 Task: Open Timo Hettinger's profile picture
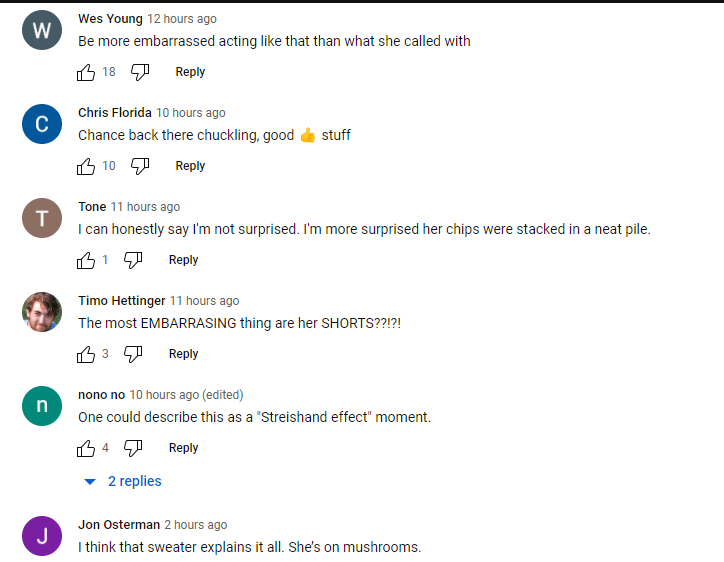pyautogui.click(x=42, y=312)
